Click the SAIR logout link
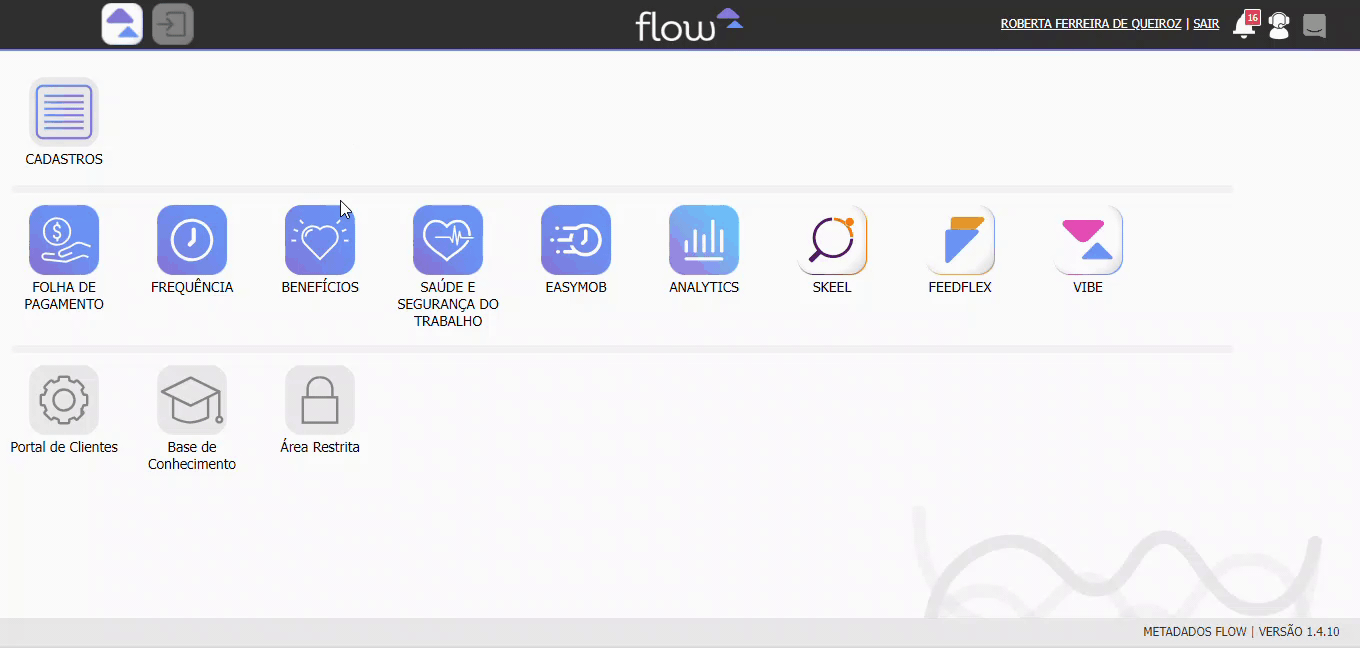This screenshot has height=648, width=1360. [1206, 24]
